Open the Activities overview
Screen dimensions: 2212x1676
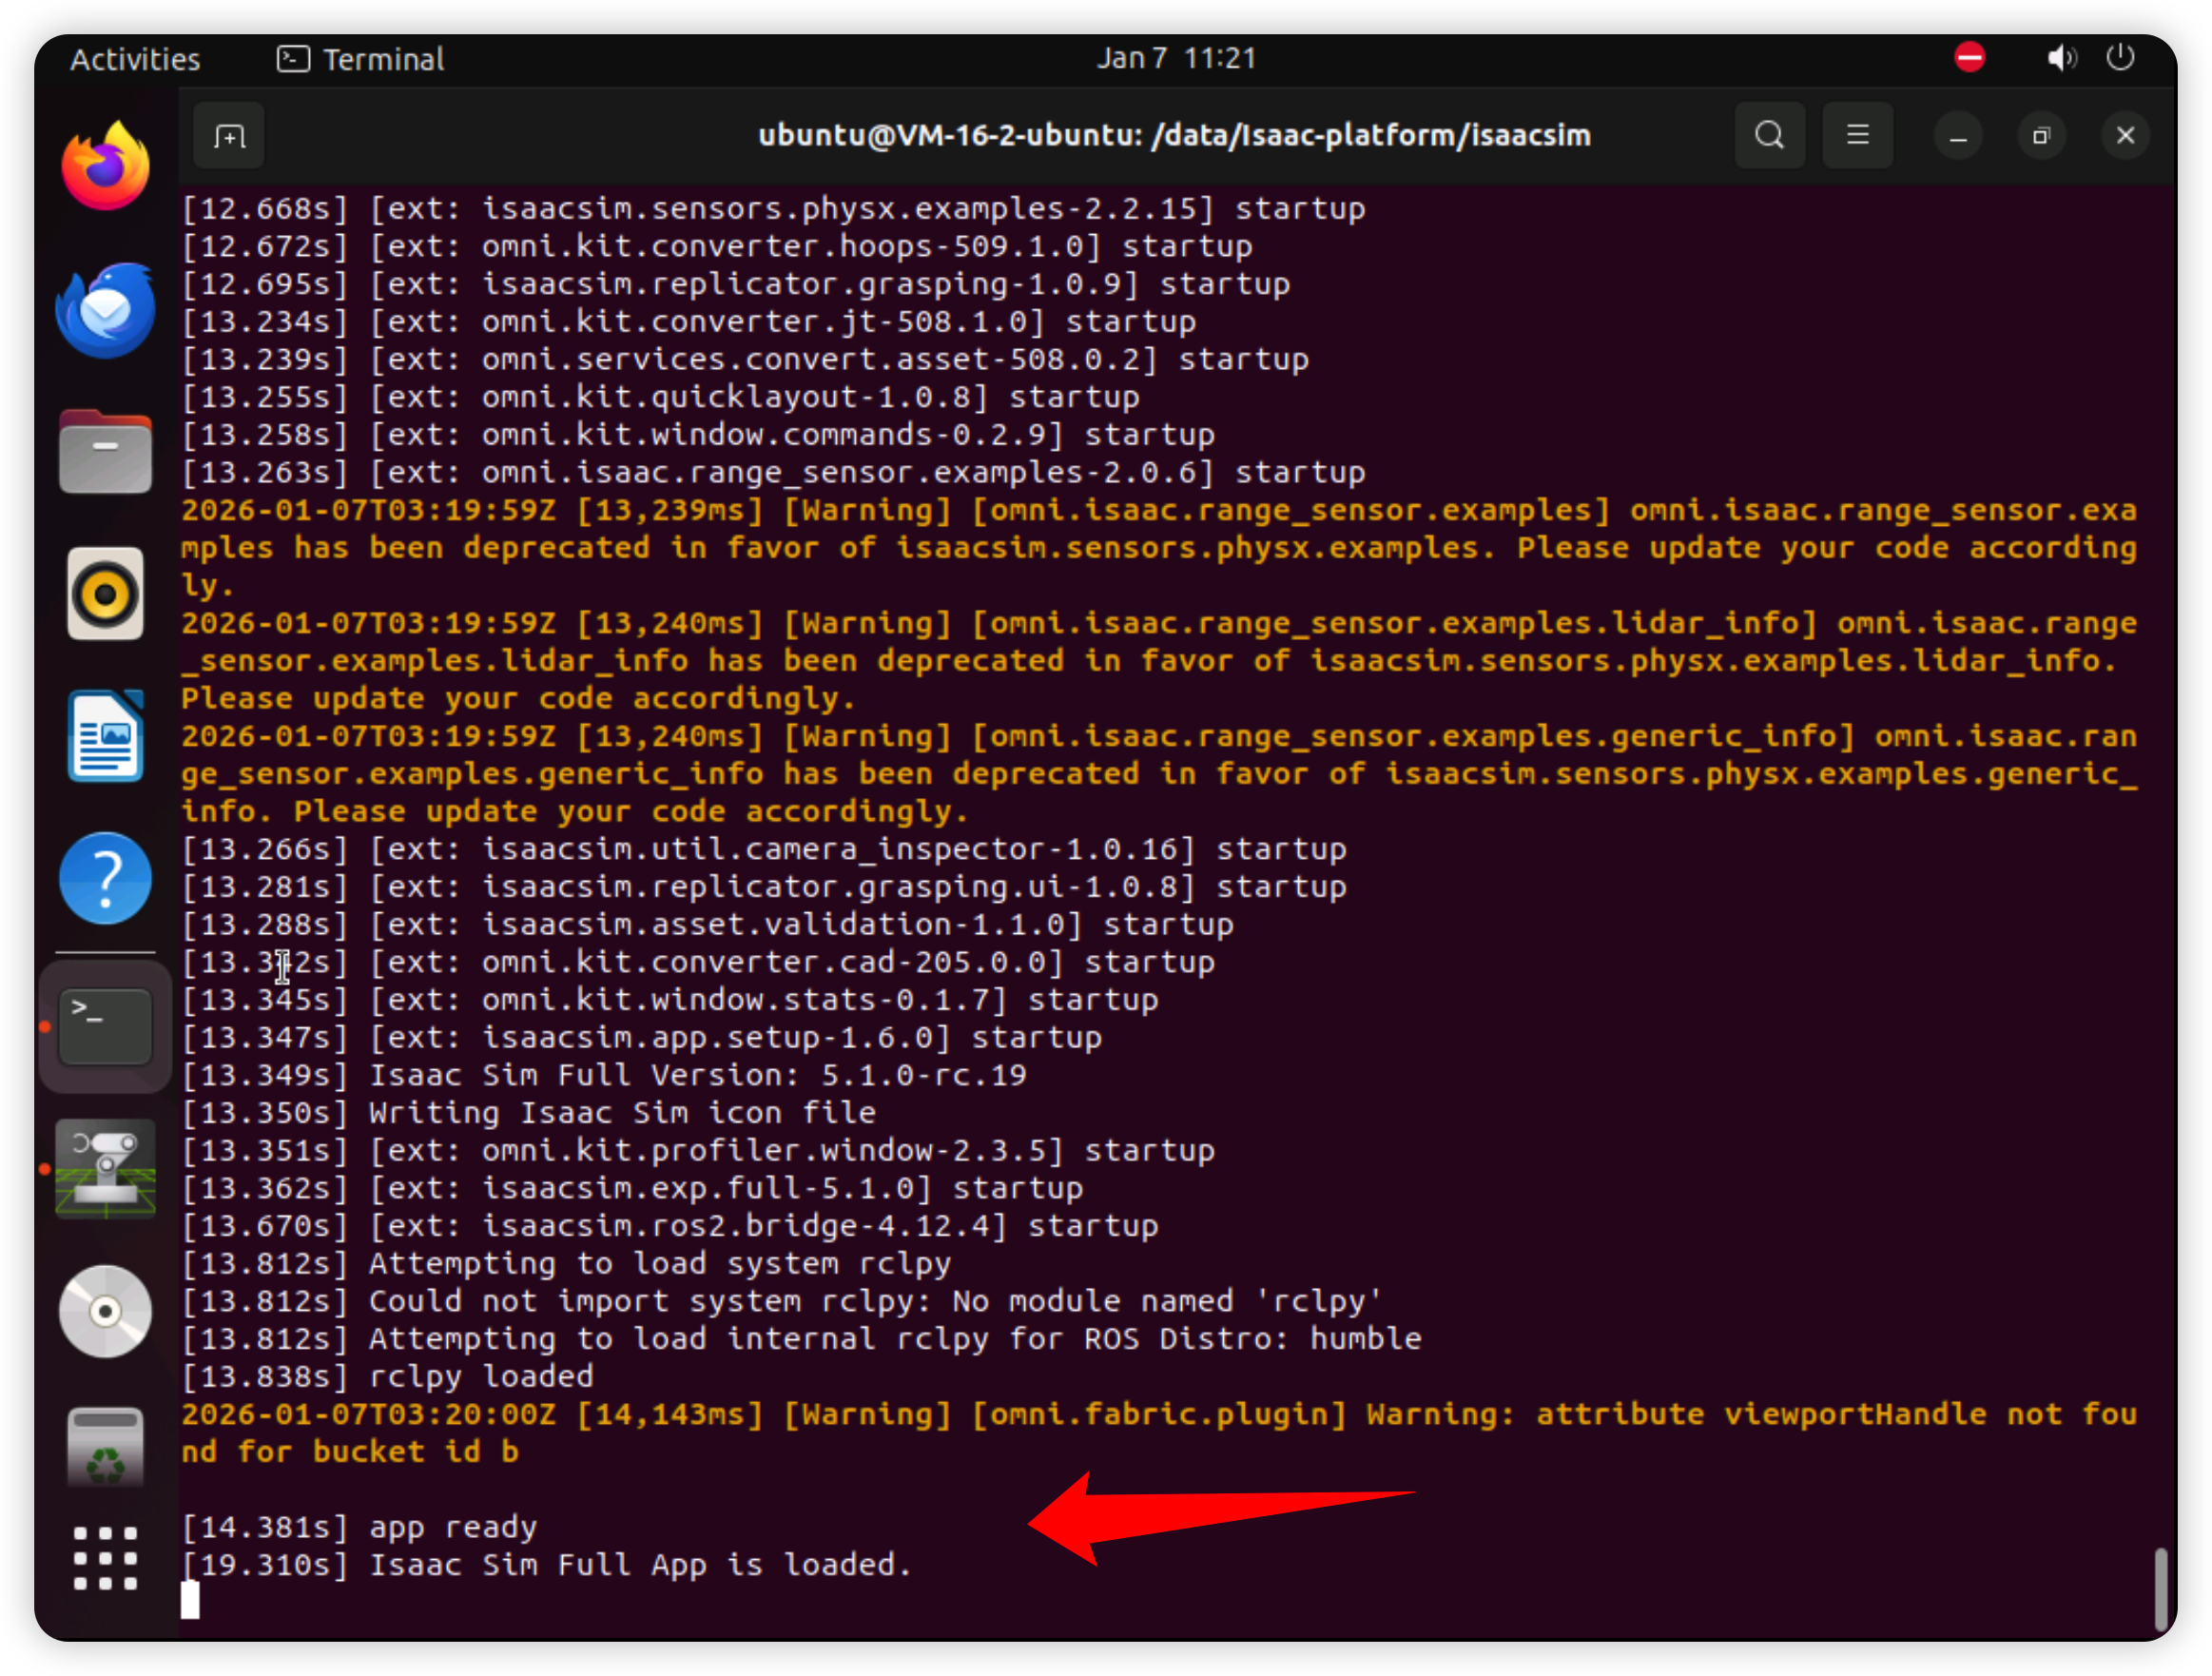135,59
